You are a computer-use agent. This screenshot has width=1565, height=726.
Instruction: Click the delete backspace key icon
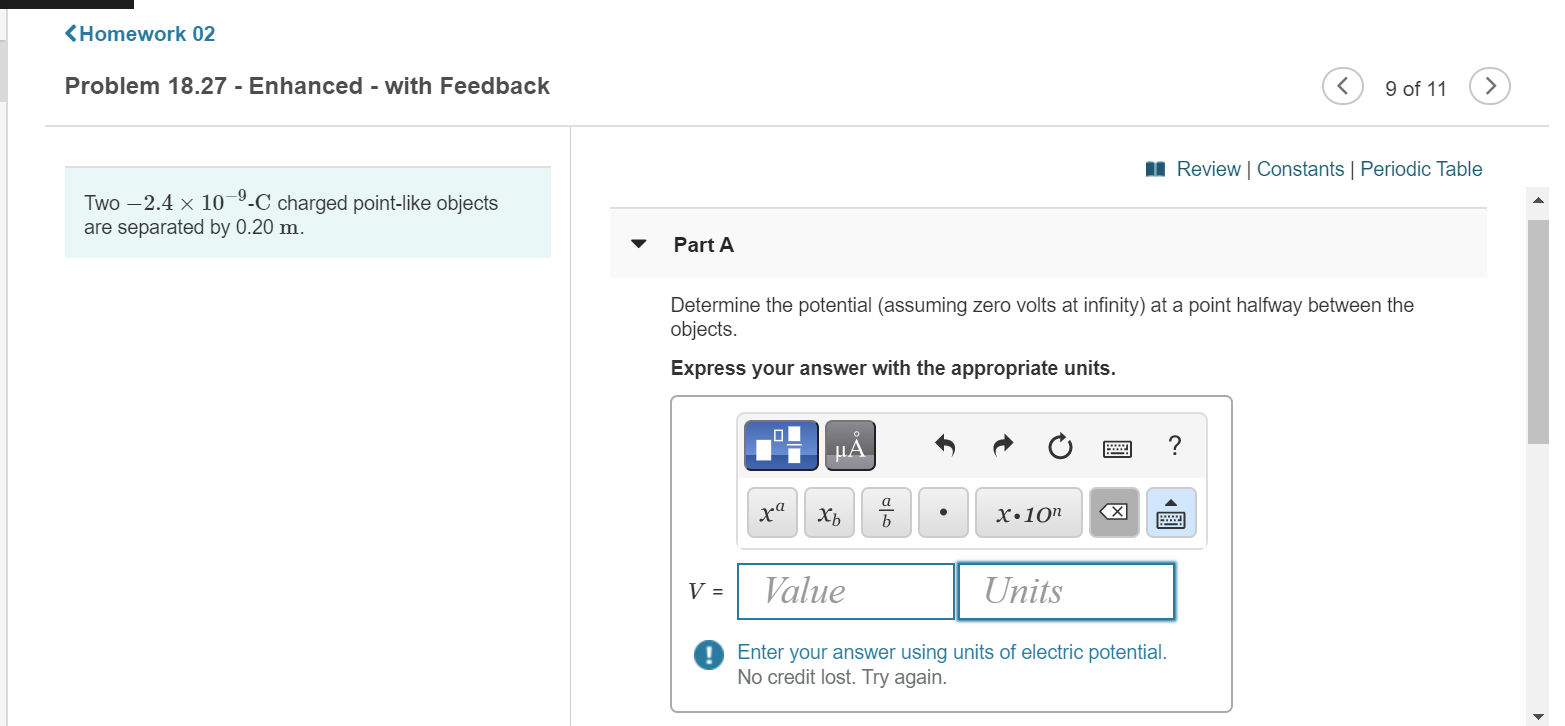point(1114,513)
